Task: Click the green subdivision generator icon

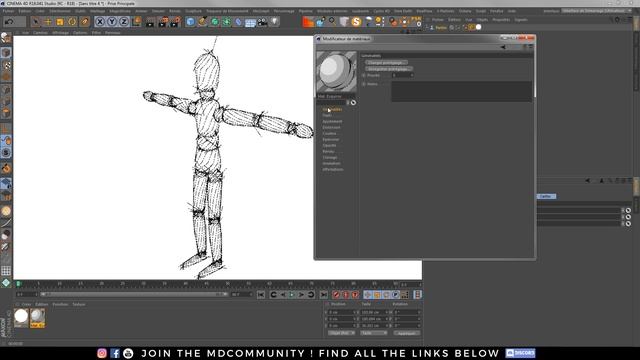Action: point(215,22)
